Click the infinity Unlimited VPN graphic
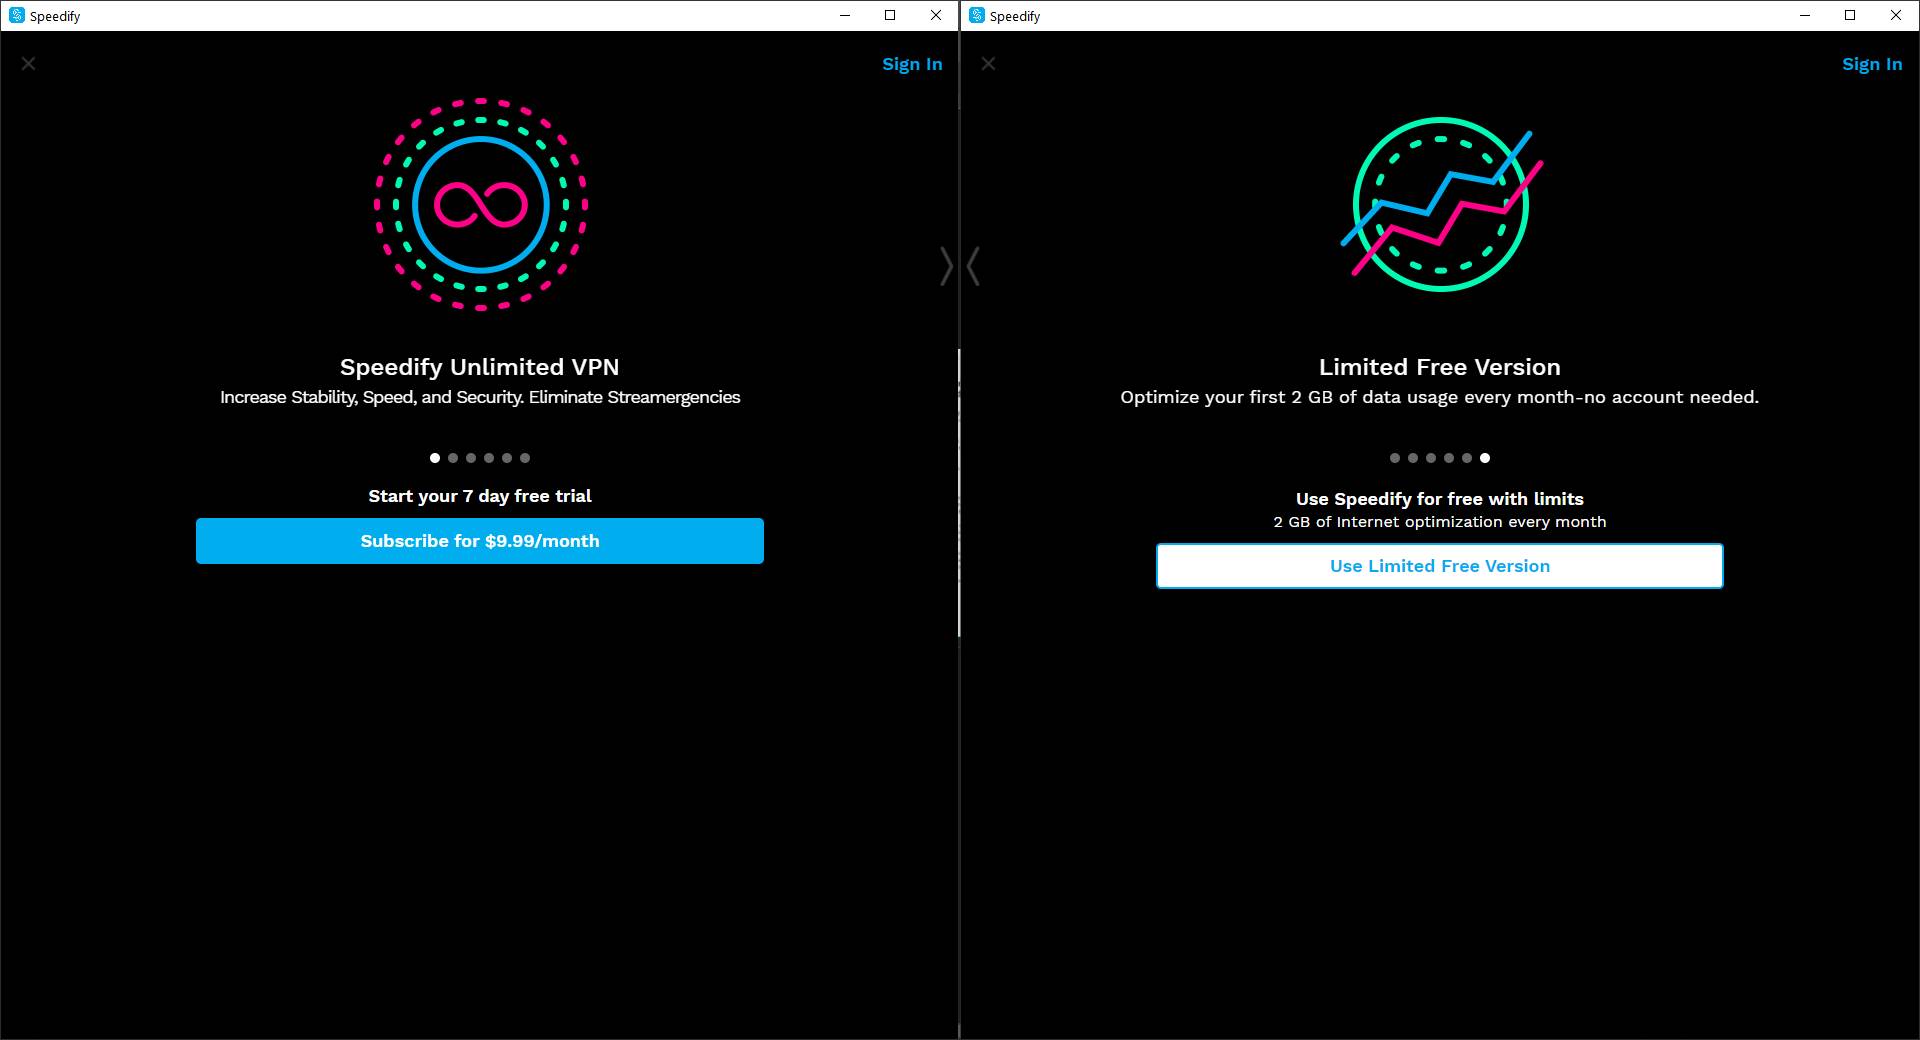This screenshot has width=1920, height=1040. point(481,205)
